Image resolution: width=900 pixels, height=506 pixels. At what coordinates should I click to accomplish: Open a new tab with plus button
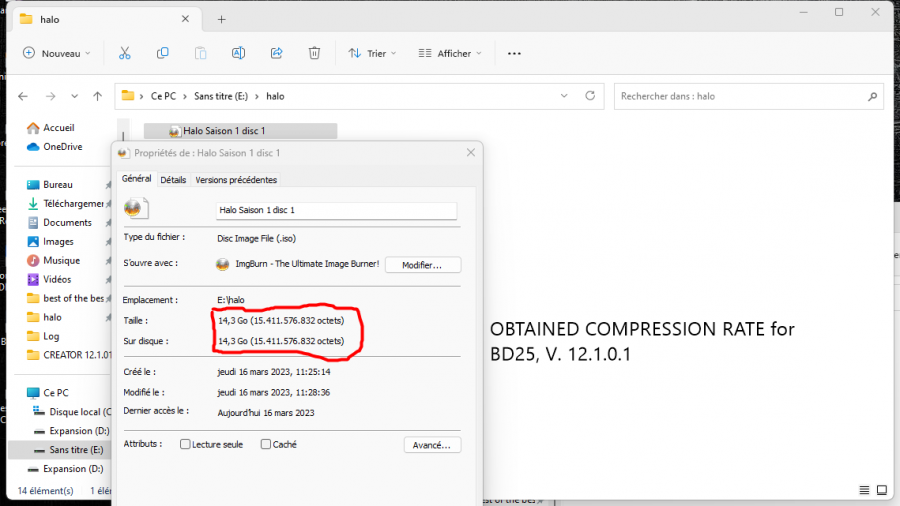pyautogui.click(x=221, y=19)
